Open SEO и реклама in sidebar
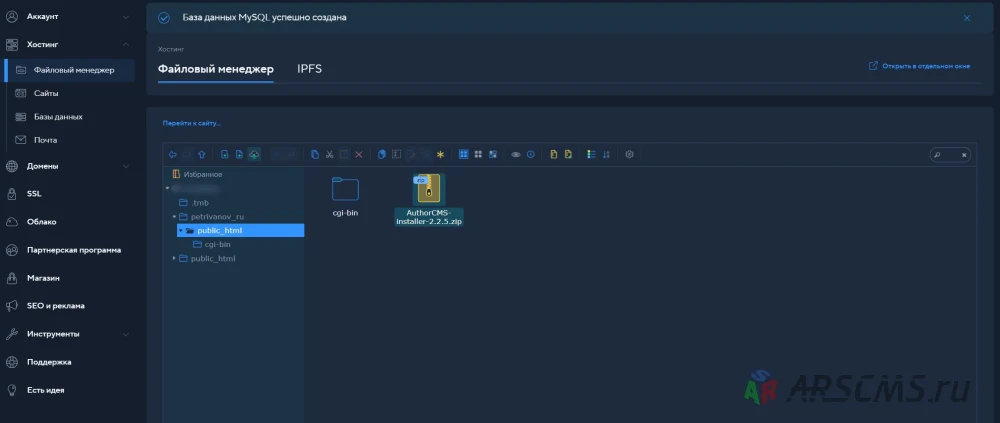This screenshot has width=1000, height=423. coord(55,306)
